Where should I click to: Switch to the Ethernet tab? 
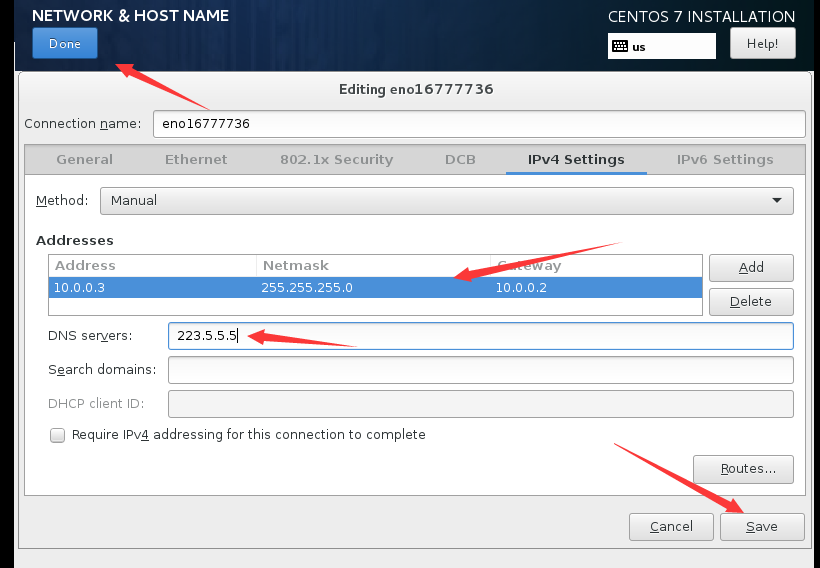[196, 160]
